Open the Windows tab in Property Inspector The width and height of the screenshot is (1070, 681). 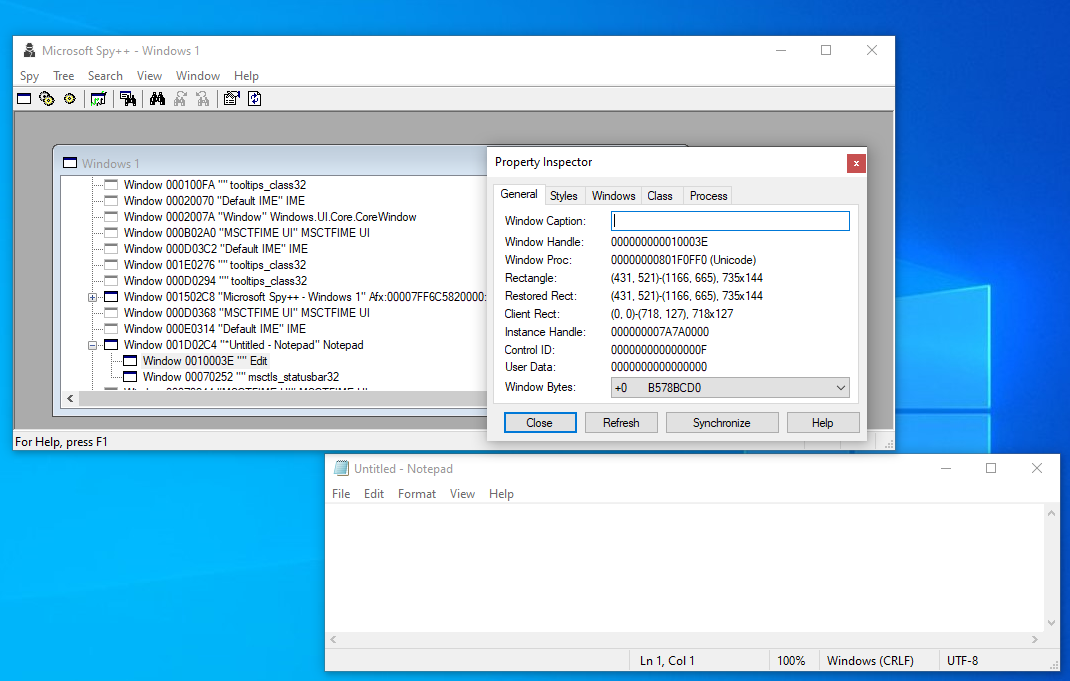click(613, 196)
